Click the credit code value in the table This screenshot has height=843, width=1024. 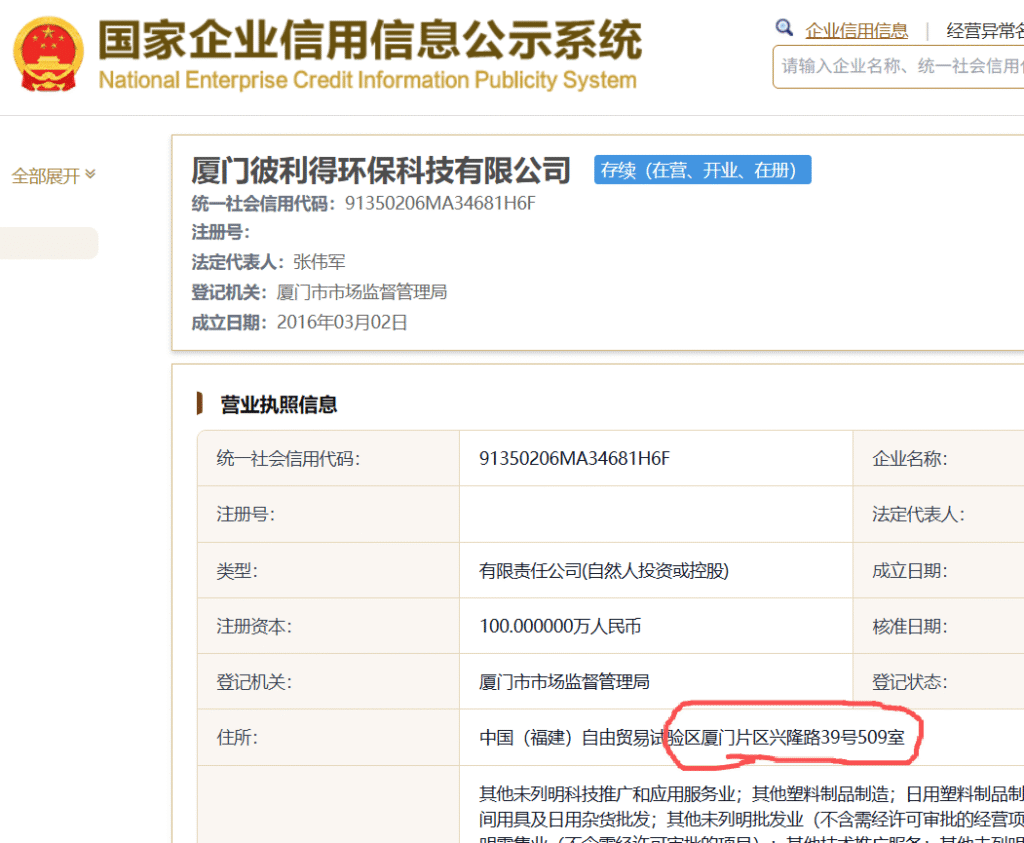point(575,458)
